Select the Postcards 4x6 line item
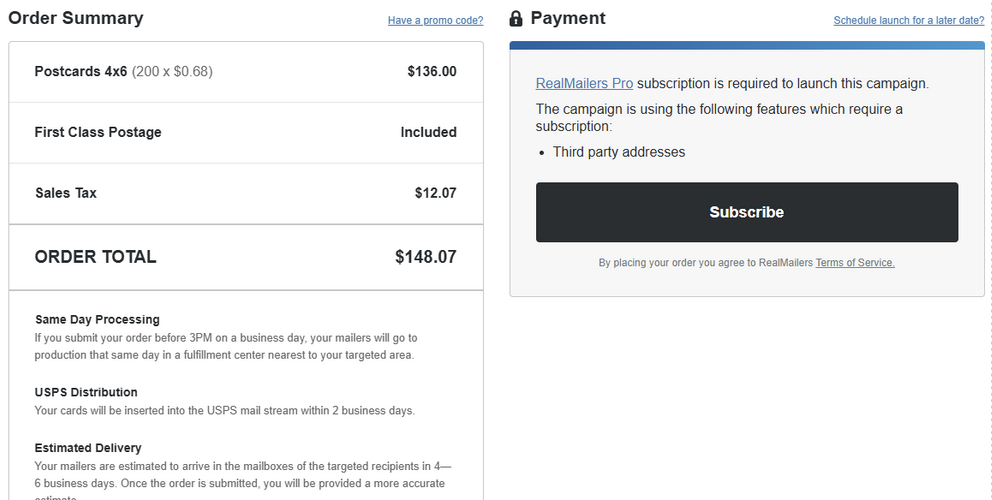Screen dimensions: 992x500 (245, 72)
